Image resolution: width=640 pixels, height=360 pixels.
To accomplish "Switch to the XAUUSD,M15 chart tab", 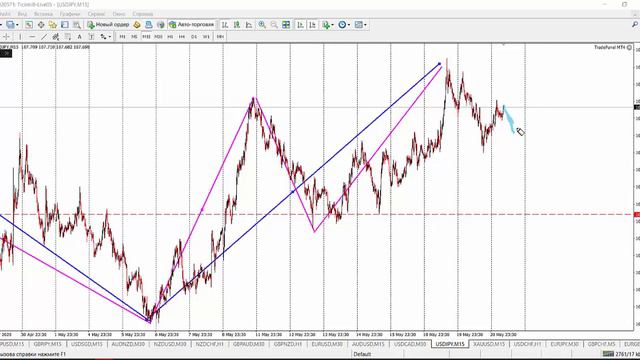I will point(489,344).
